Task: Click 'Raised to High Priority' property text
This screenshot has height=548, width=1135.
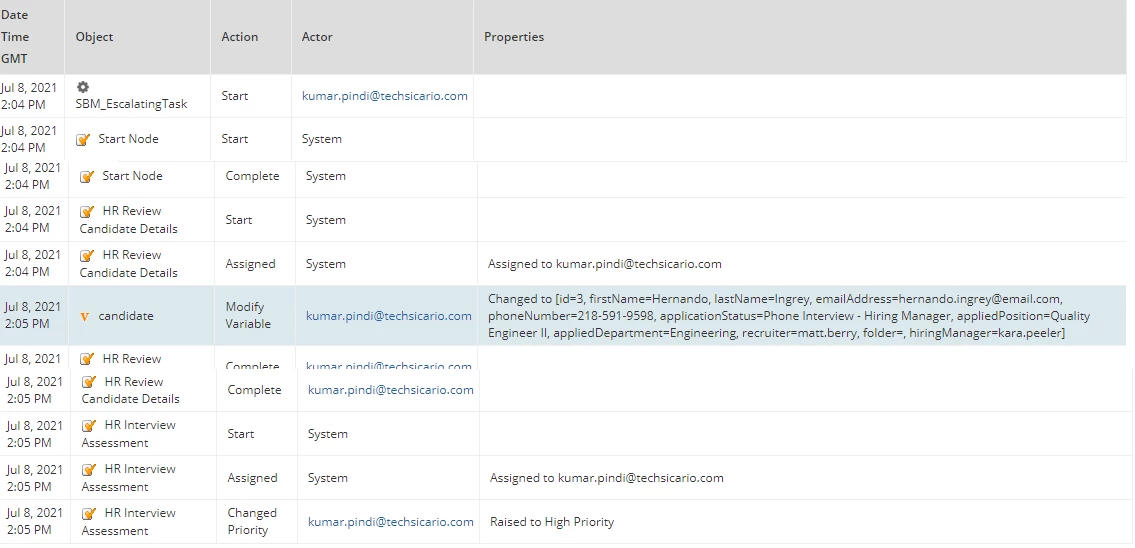Action: [x=552, y=522]
